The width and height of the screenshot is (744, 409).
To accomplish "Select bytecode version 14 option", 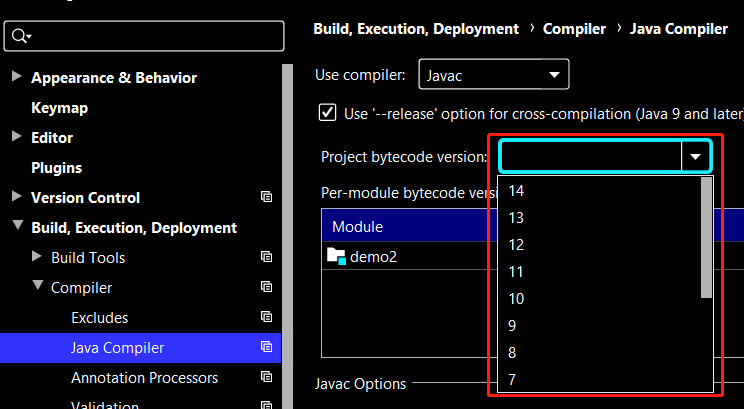I will [516, 190].
